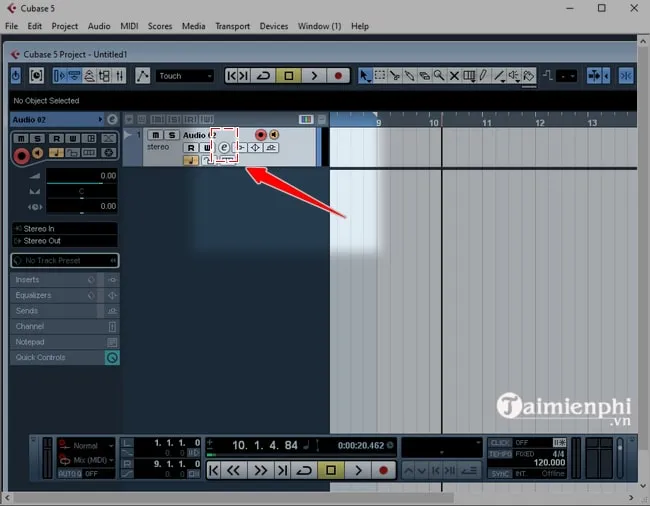Open the Audio menu

99,26
